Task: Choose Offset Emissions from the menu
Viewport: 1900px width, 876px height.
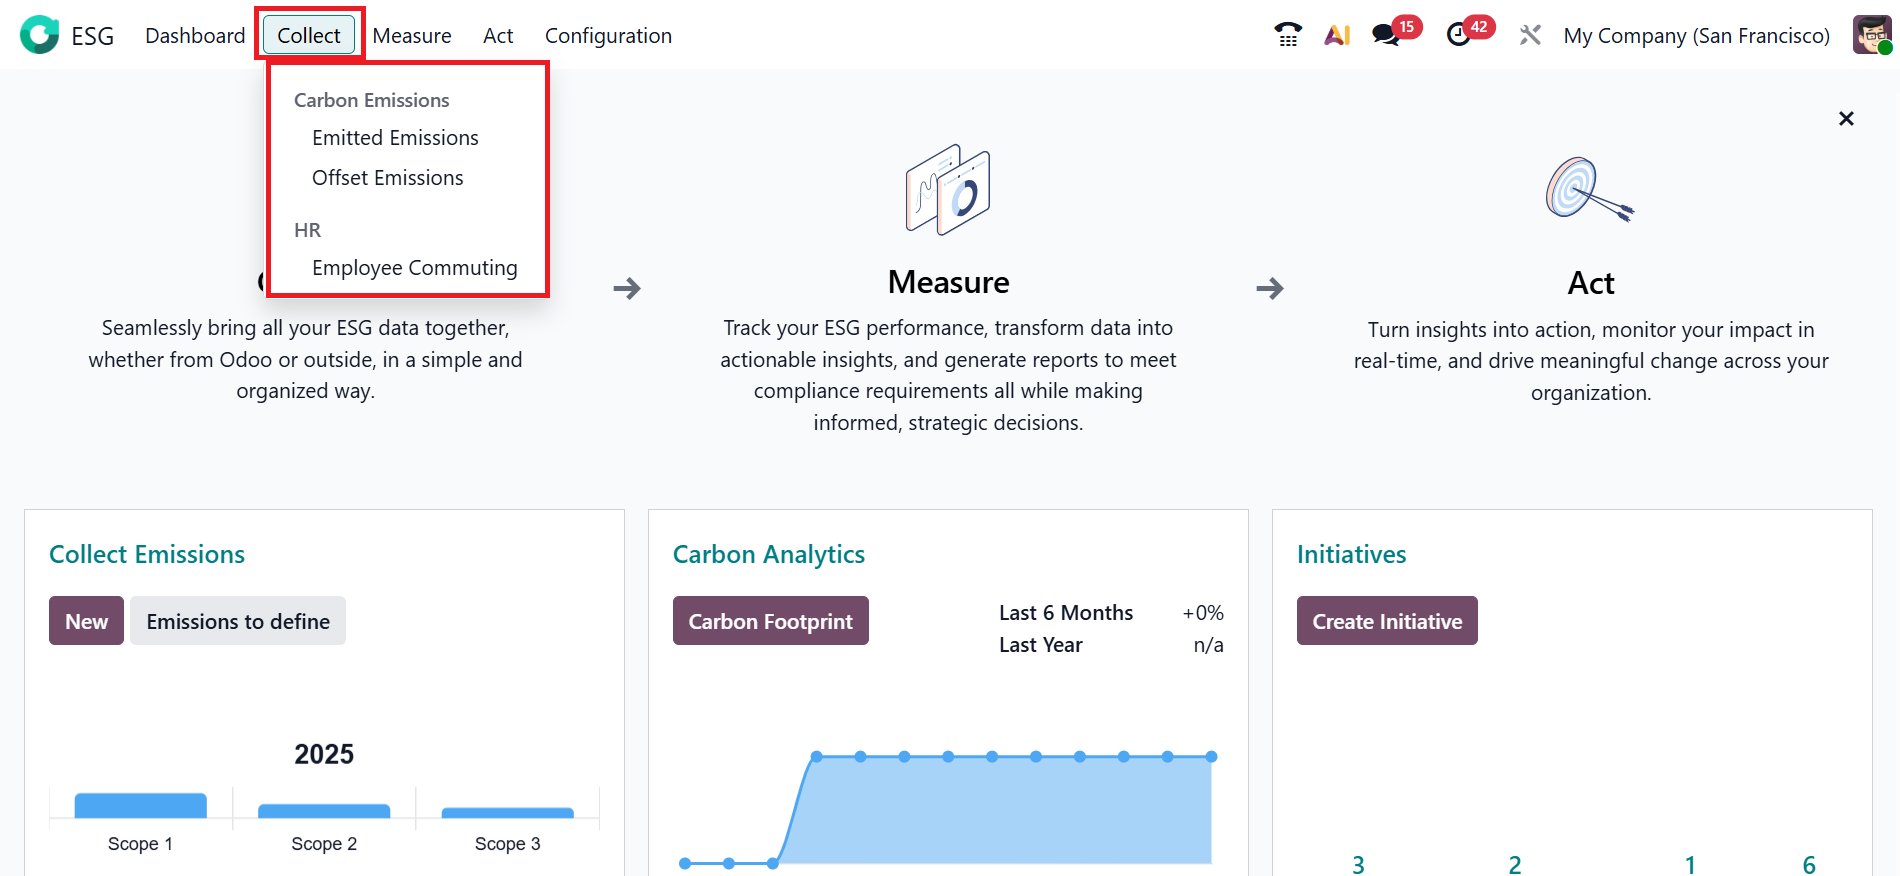Action: (x=388, y=178)
